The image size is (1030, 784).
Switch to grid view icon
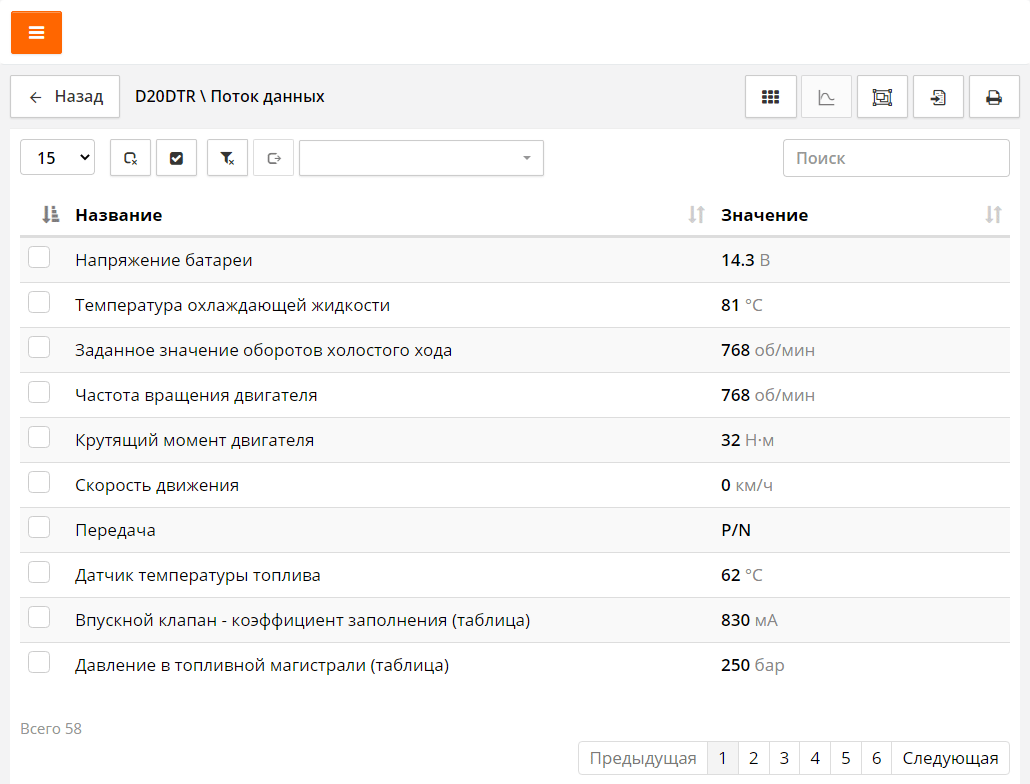click(770, 97)
